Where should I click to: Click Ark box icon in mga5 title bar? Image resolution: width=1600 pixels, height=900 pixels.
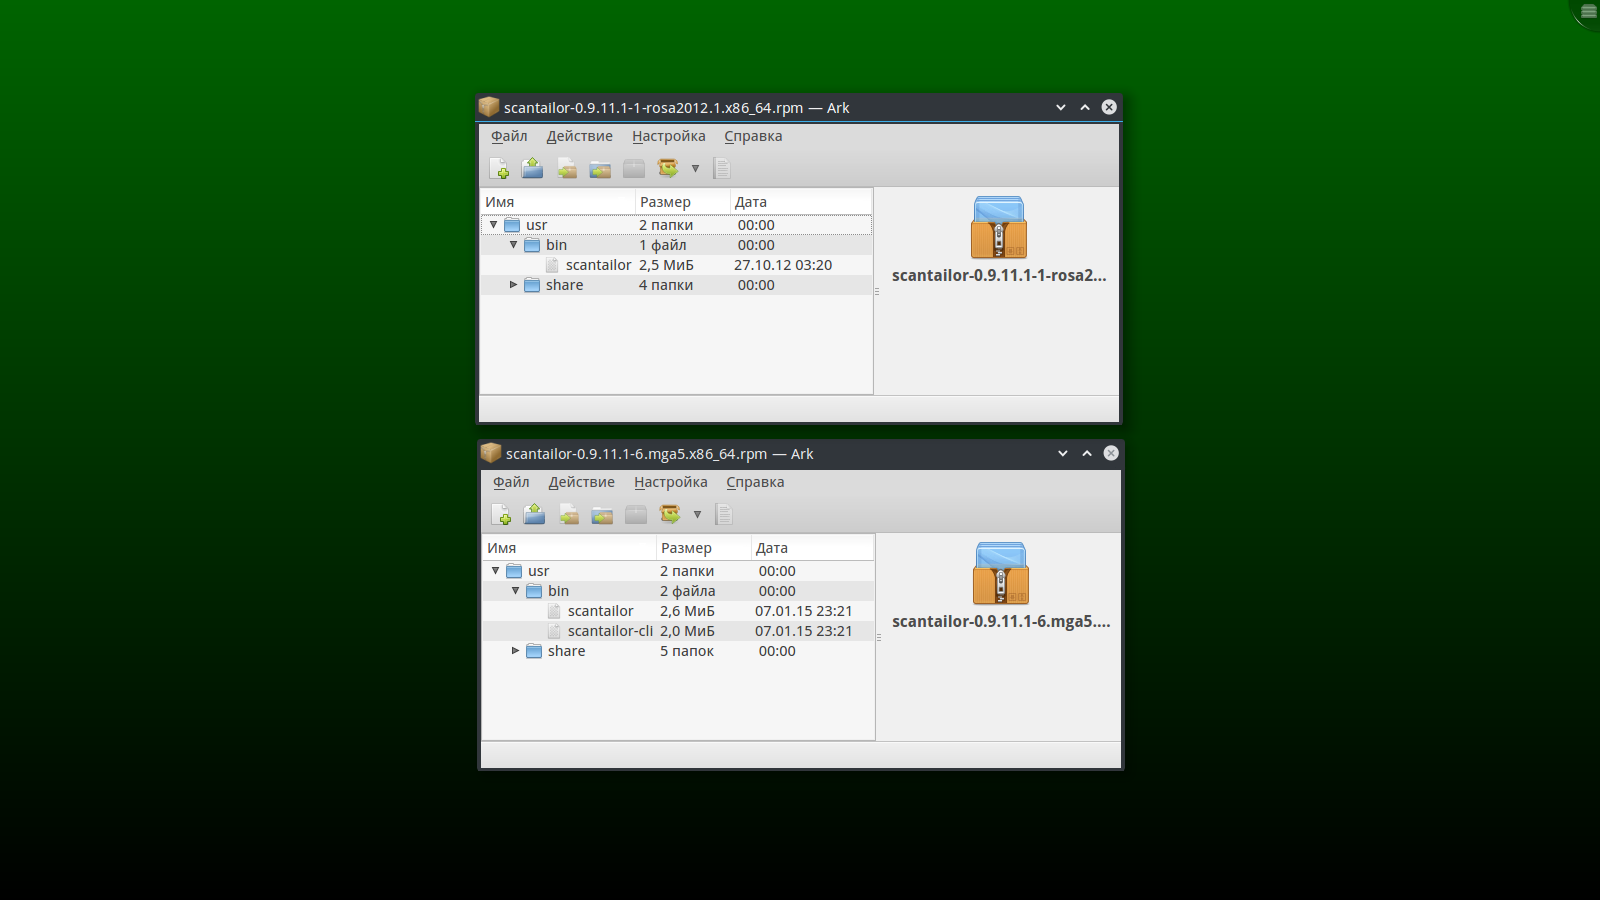click(491, 453)
